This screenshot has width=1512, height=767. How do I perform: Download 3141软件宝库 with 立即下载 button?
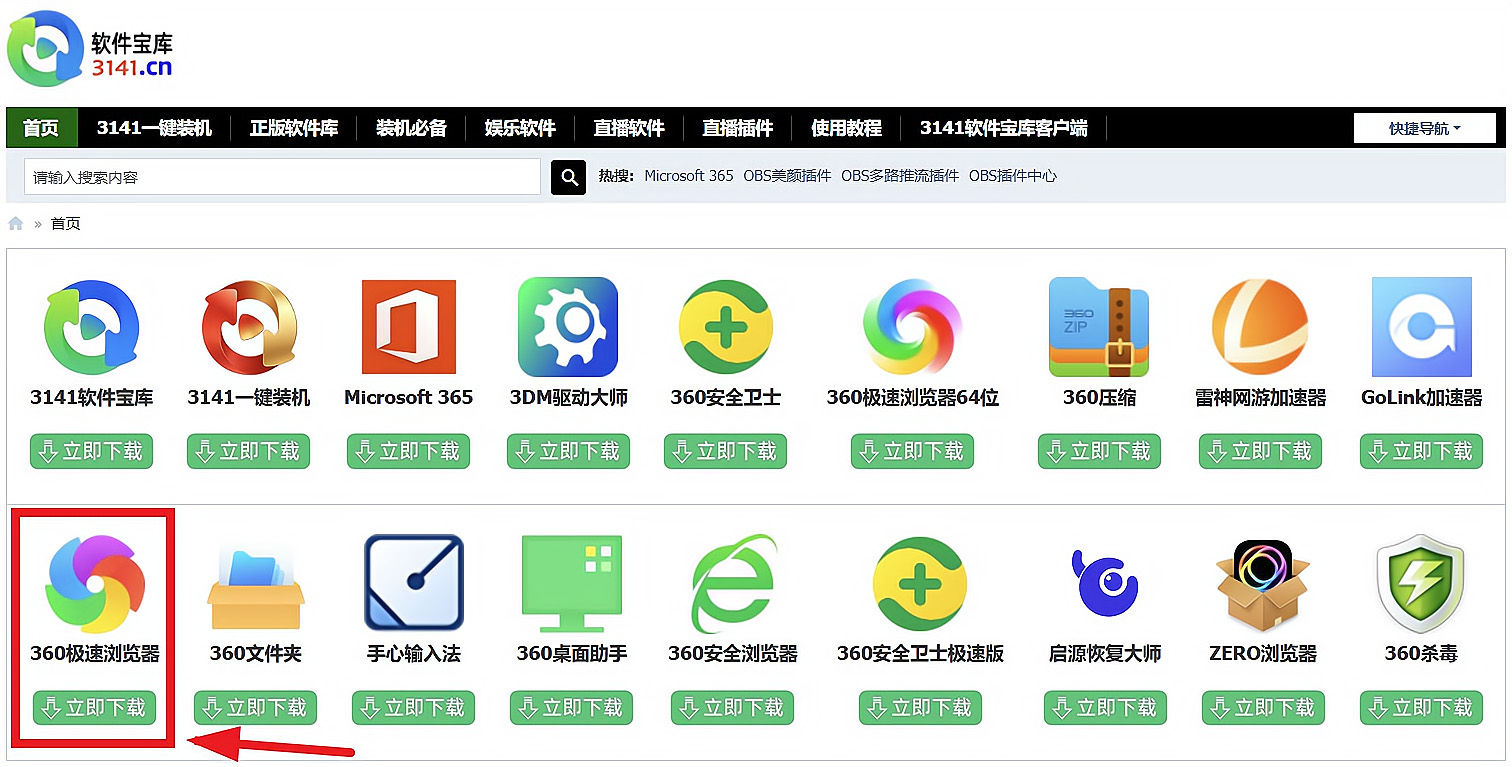[91, 452]
